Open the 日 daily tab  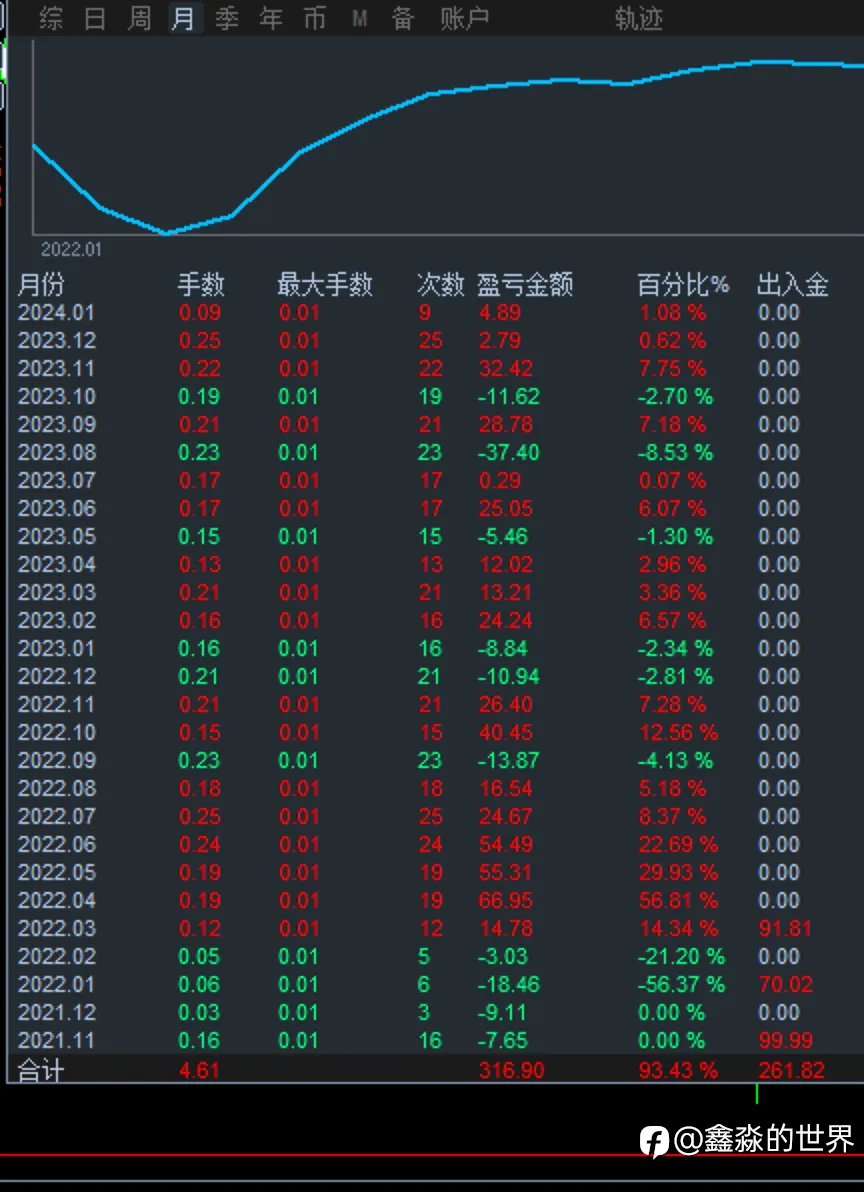coord(95,18)
